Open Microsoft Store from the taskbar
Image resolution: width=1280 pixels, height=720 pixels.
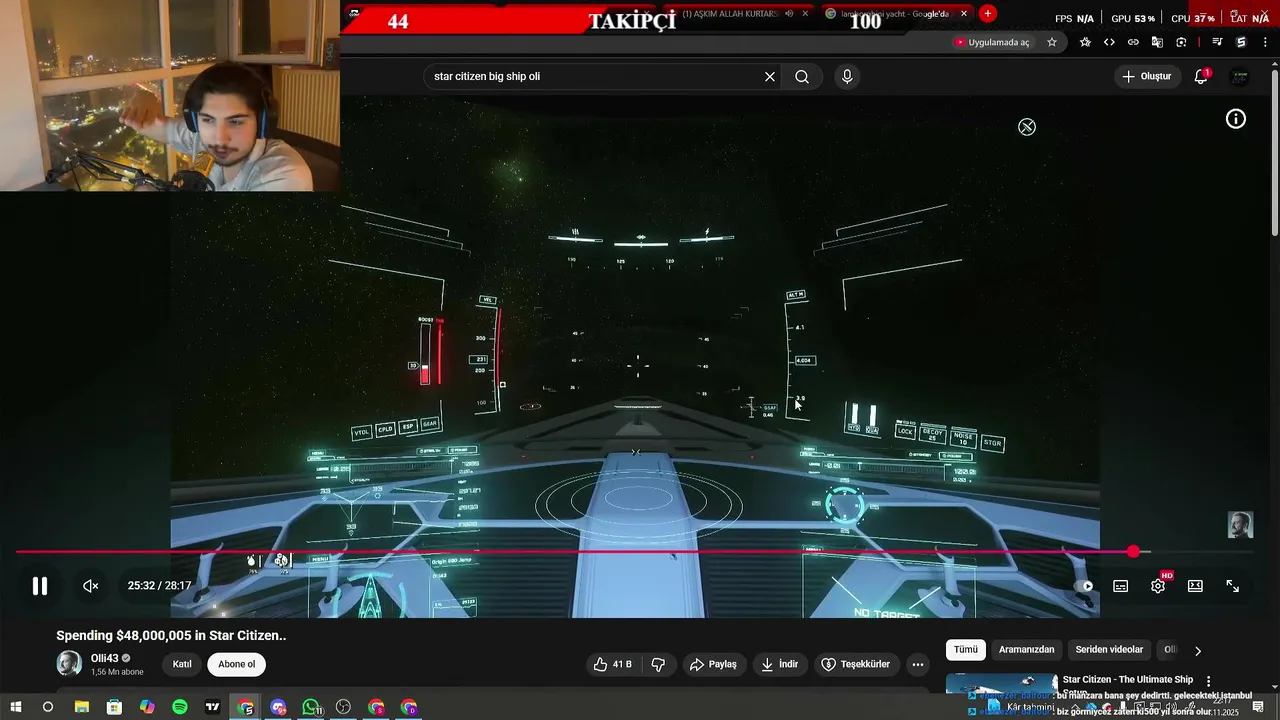(114, 708)
